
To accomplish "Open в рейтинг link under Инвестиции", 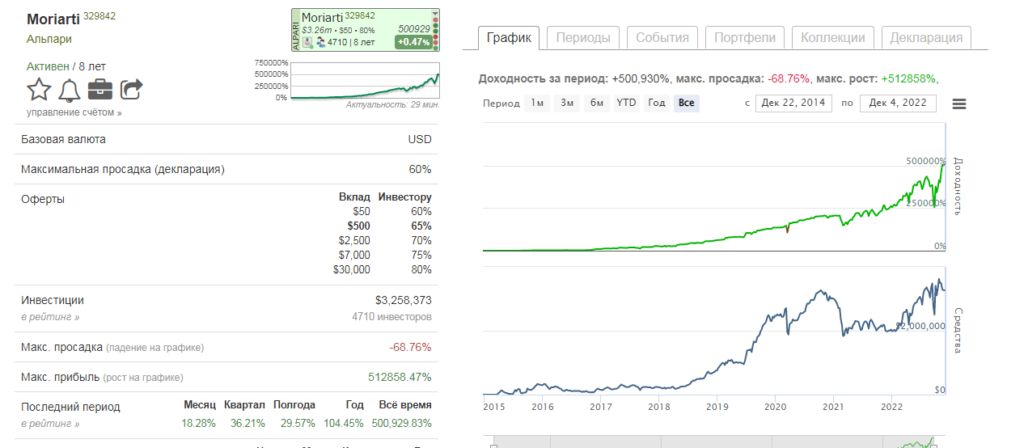I will pyautogui.click(x=50, y=317).
